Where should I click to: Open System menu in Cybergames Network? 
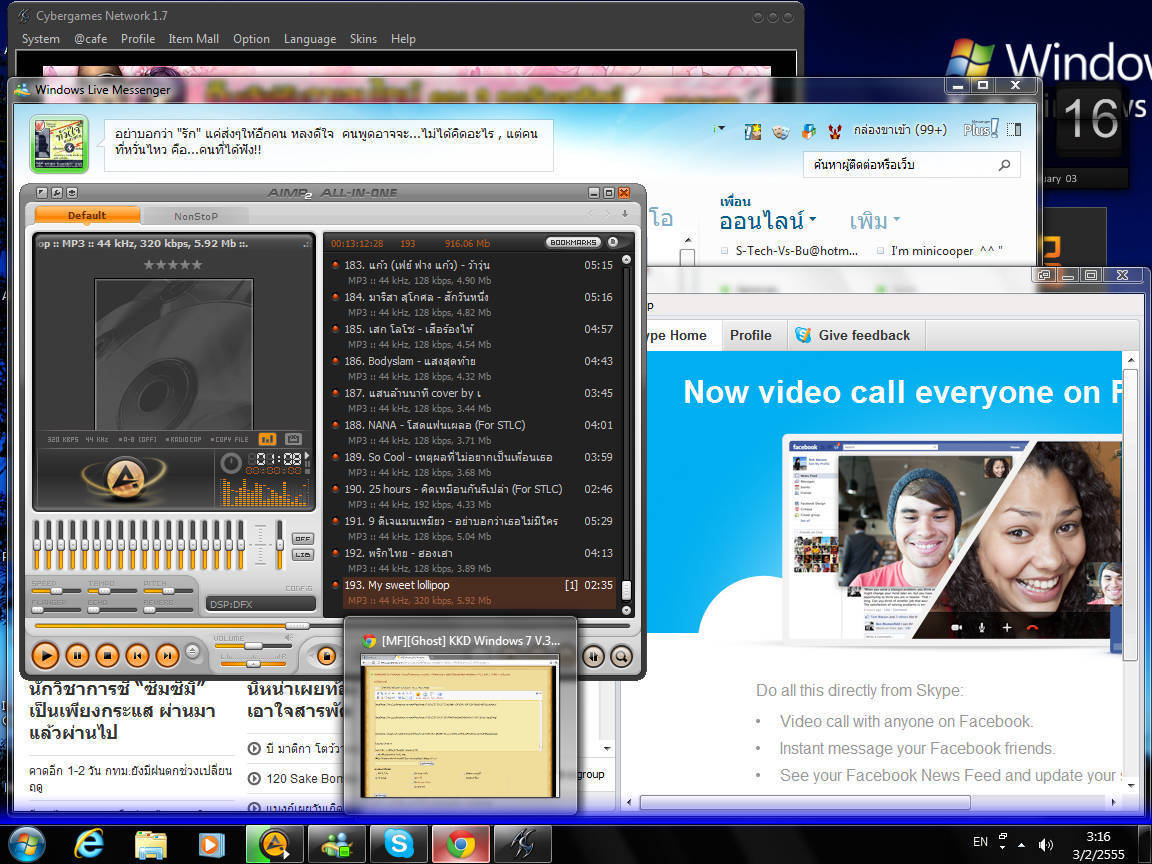[x=40, y=39]
